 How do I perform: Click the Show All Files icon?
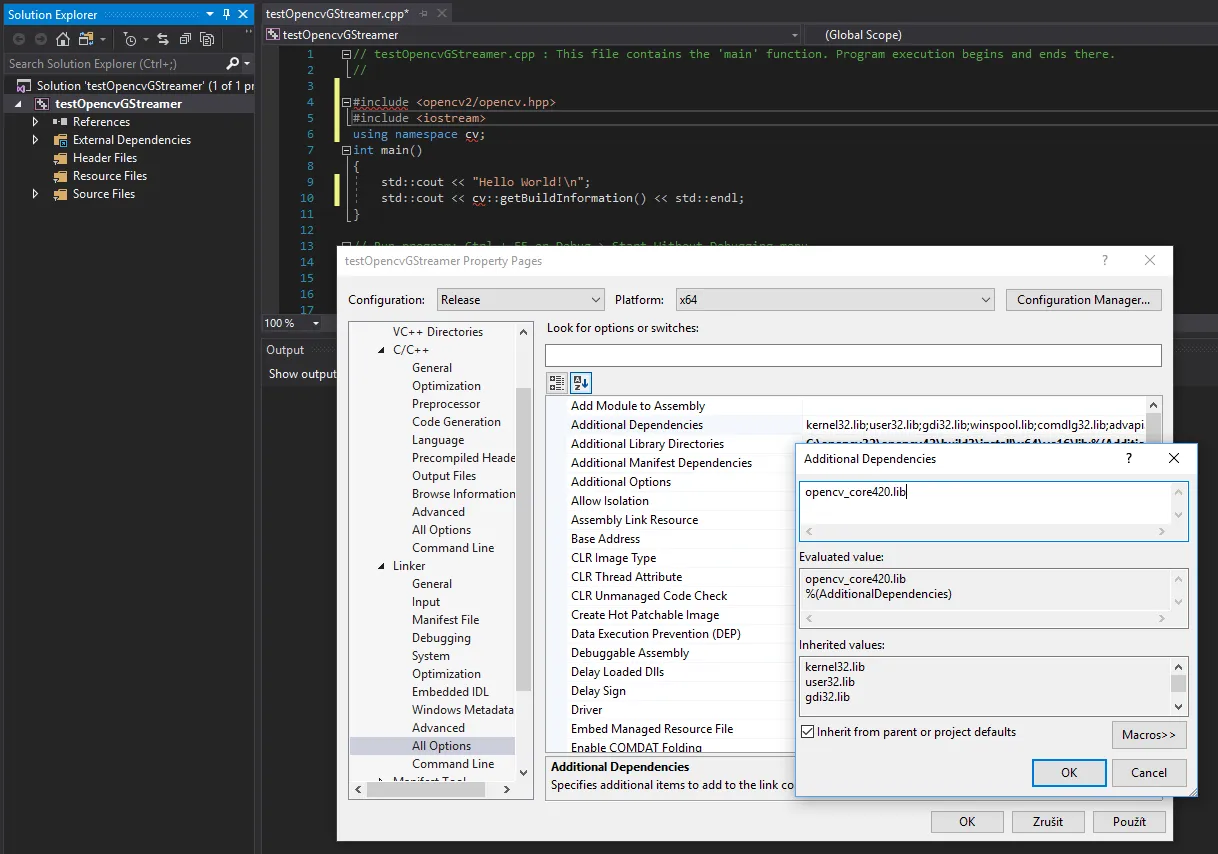pyautogui.click(x=207, y=39)
